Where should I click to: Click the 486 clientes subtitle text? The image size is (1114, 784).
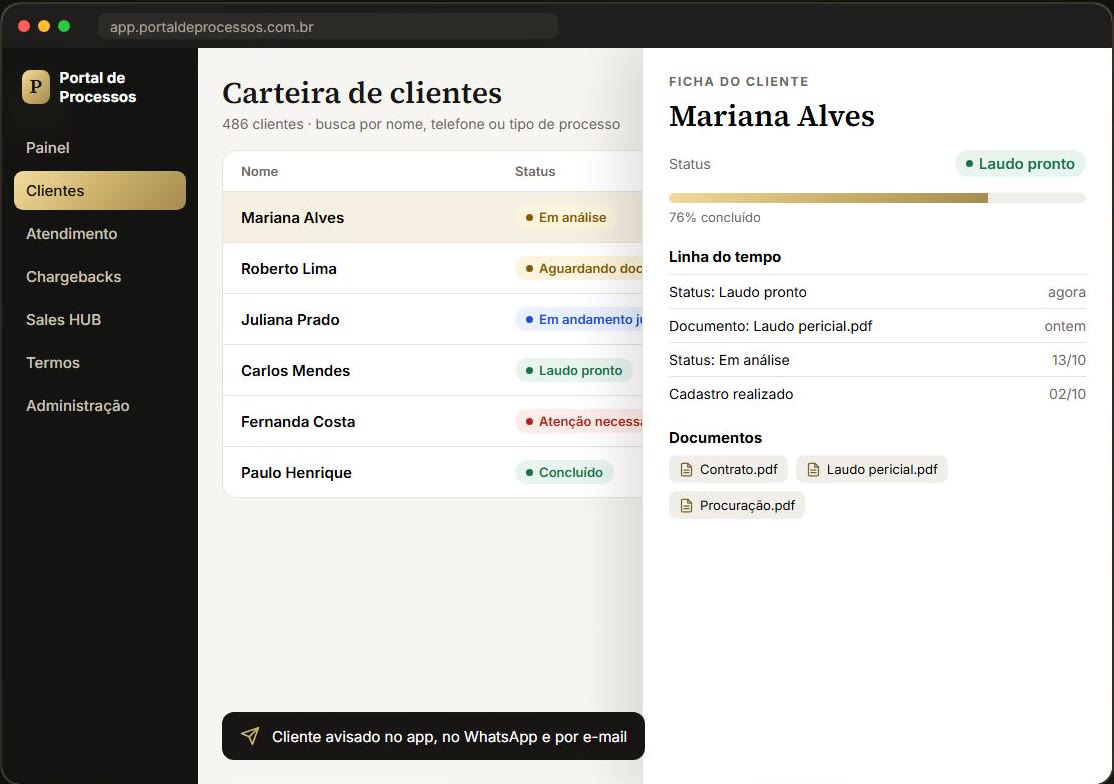coord(421,124)
